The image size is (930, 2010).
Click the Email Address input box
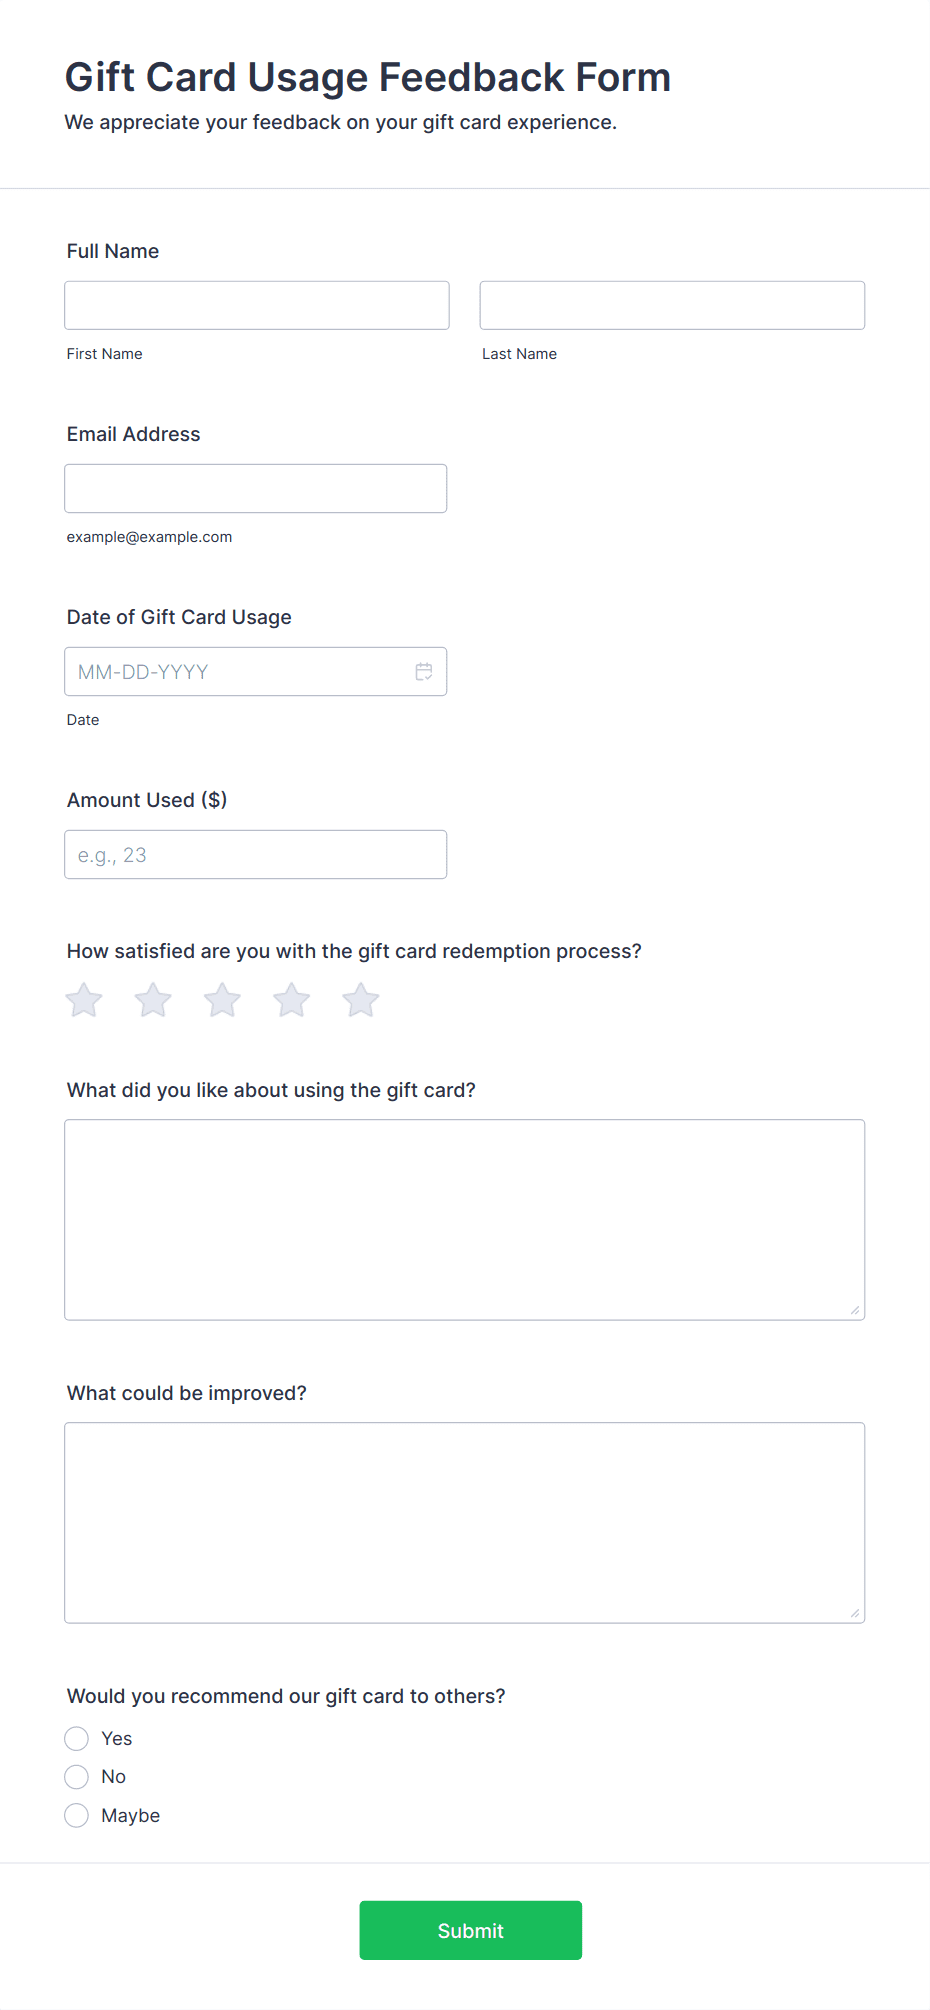pos(256,489)
